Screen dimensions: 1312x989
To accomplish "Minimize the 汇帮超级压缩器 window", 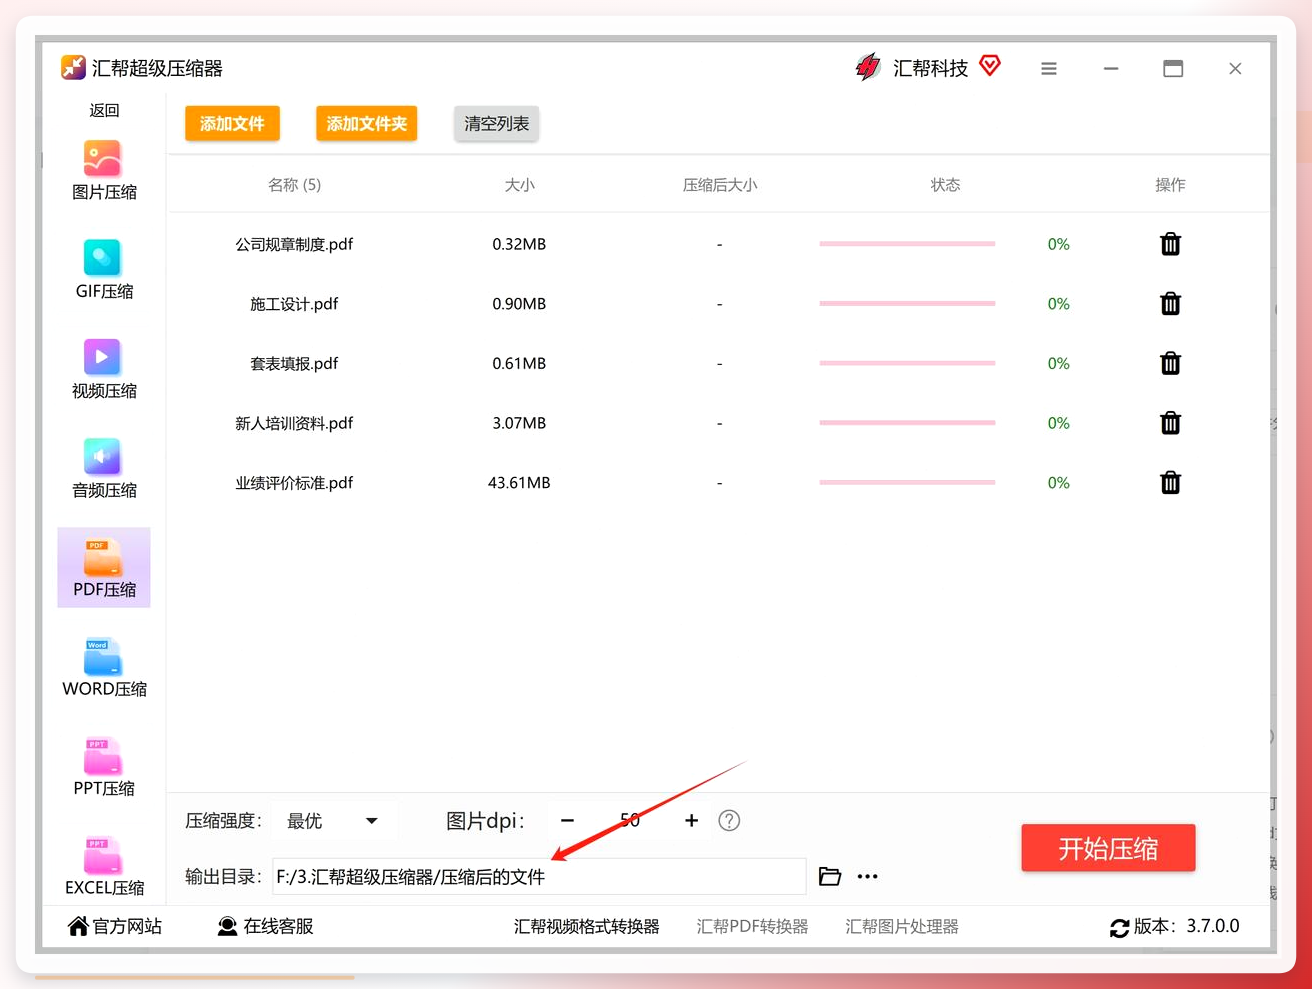I will pos(1111,69).
